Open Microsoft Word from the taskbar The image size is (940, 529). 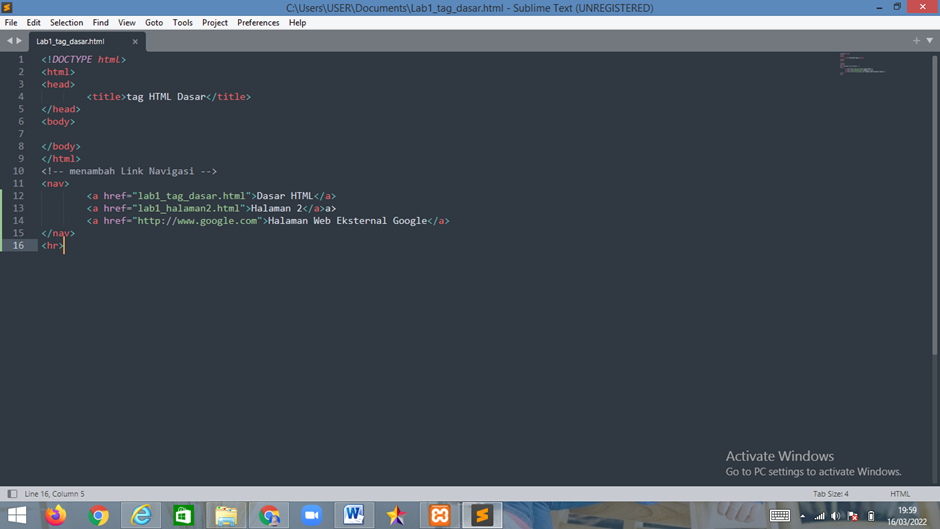tap(354, 516)
